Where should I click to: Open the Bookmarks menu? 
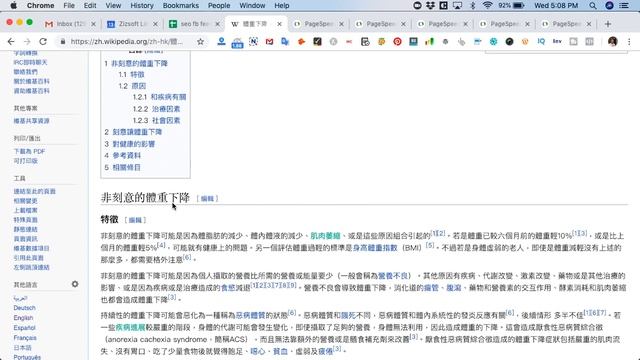point(181,6)
